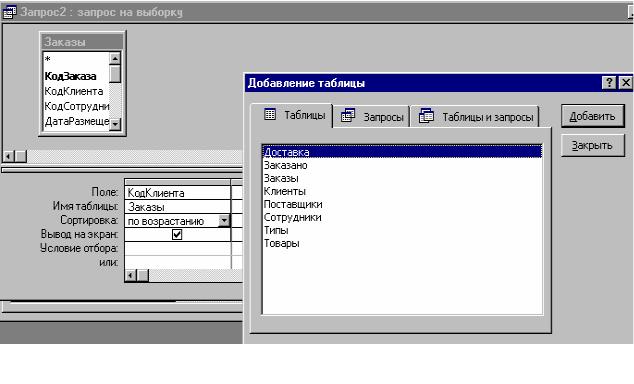Screen dimensions: 634x384
Task: Select the ДатаРазмеще field in Заказы list
Action: tap(76, 121)
